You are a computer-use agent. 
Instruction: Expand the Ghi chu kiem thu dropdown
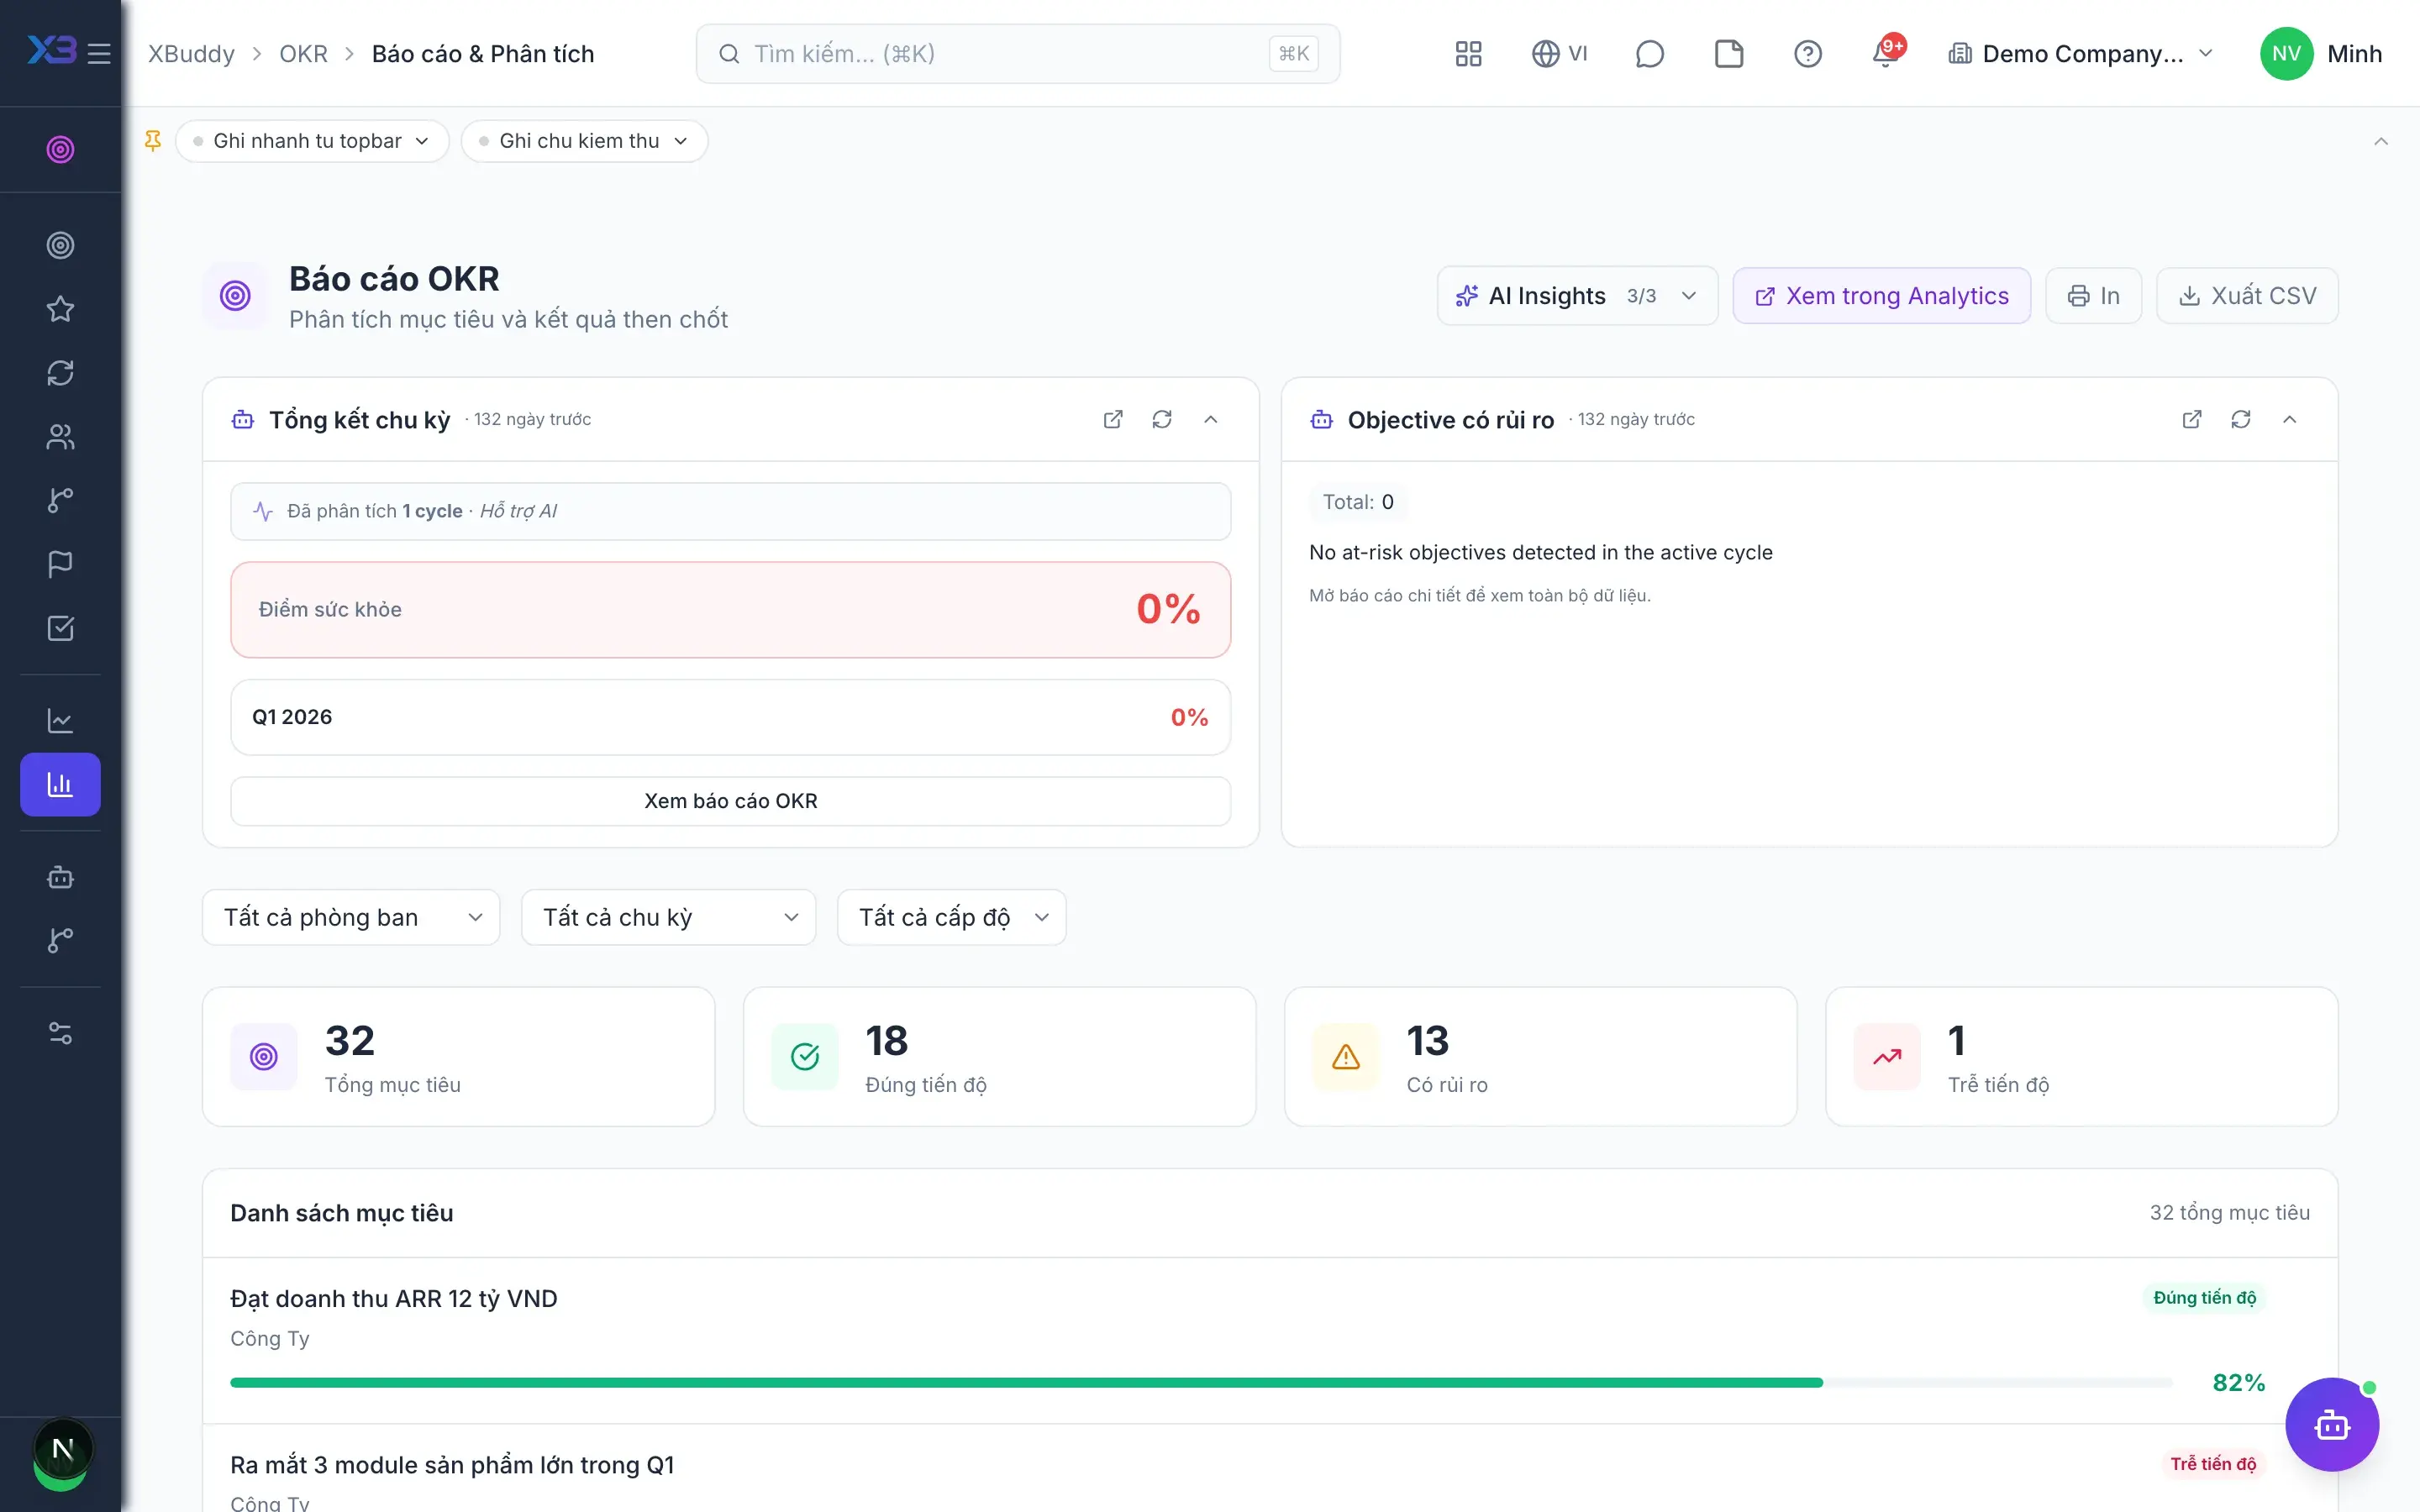click(x=584, y=141)
